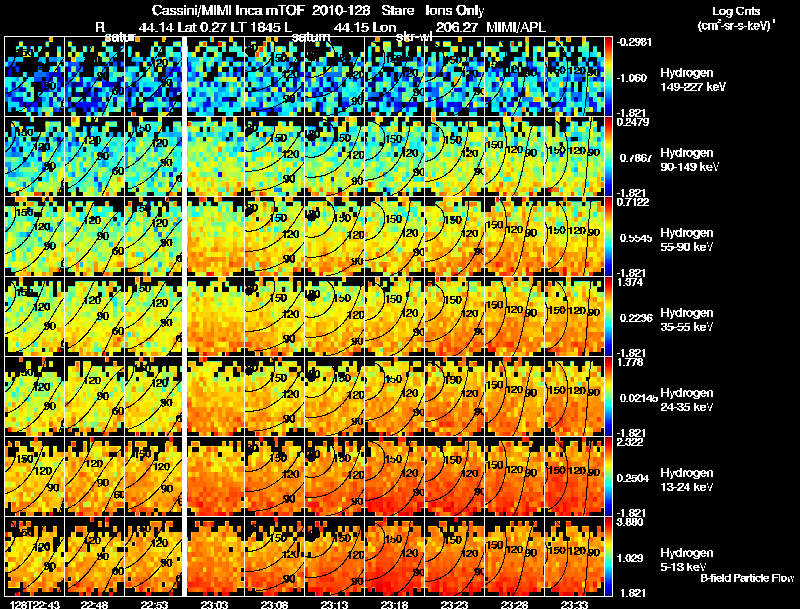Click the Hydrogen 24-35 keV label
The width and height of the screenshot is (800, 609).
(687, 399)
